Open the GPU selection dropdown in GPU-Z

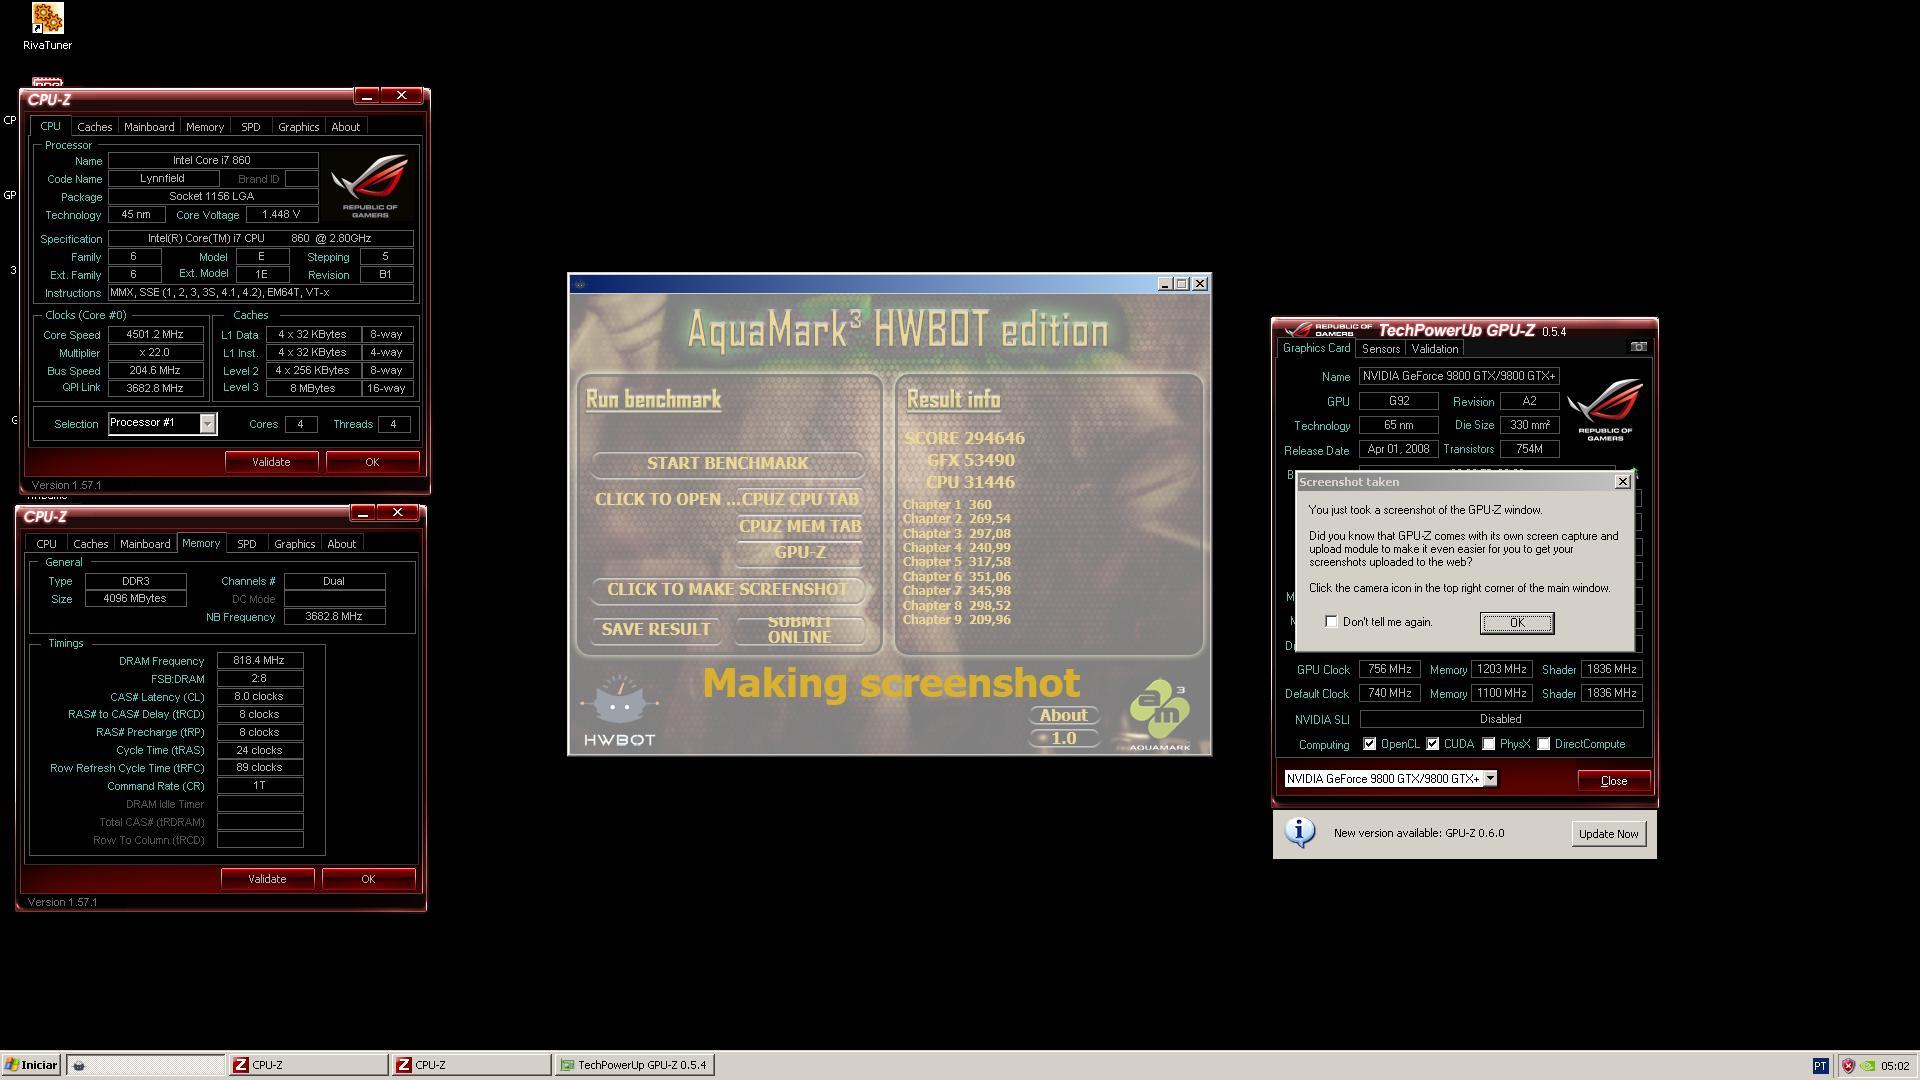click(x=1490, y=779)
